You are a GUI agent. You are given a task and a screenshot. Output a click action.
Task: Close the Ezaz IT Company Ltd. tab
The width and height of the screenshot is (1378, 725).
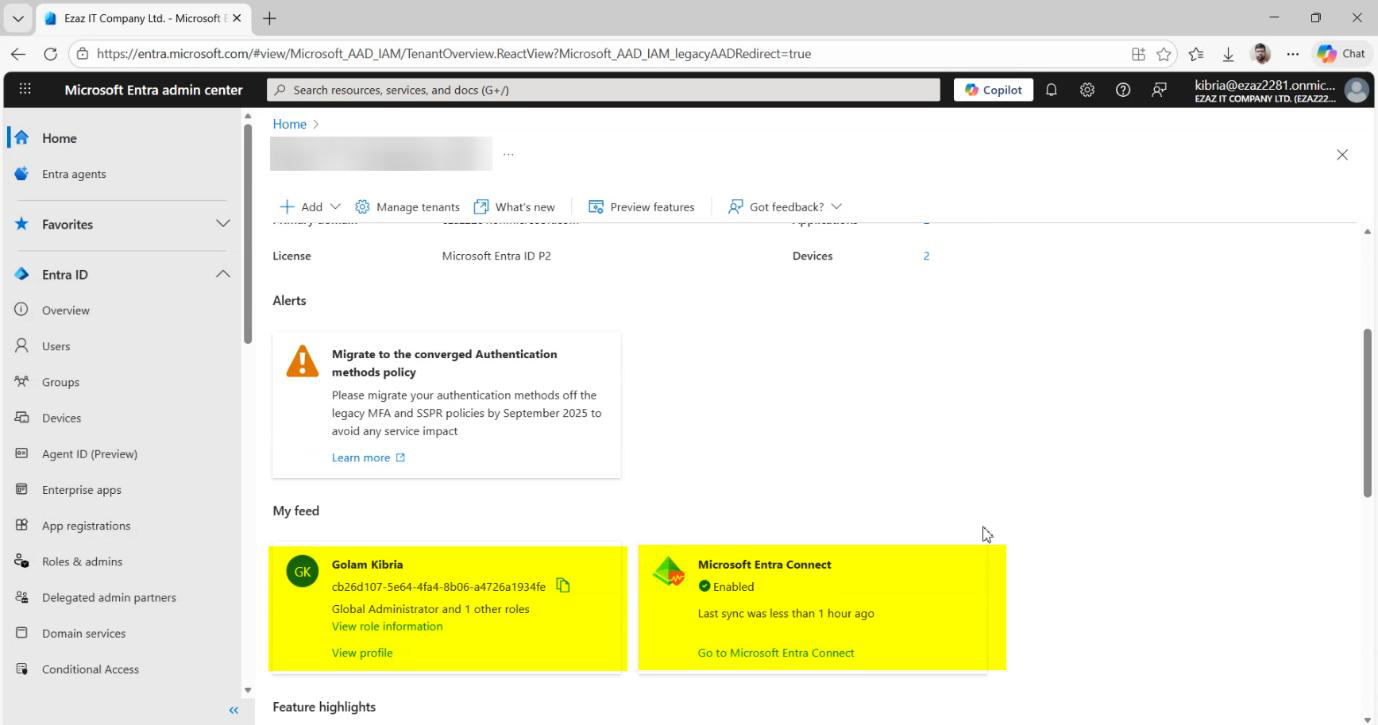point(237,19)
